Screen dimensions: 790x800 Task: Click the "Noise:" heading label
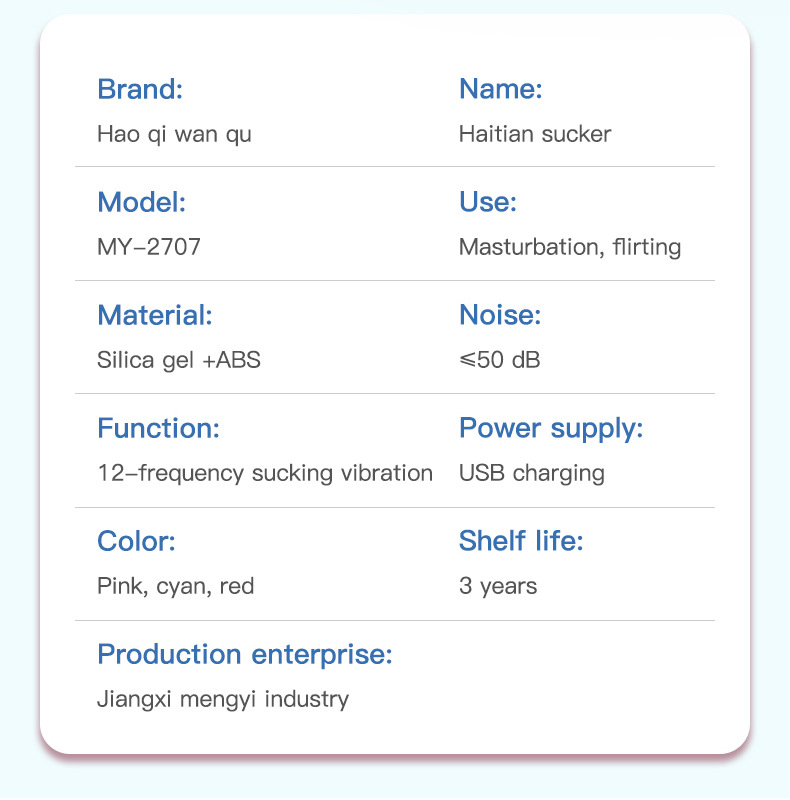pos(499,316)
